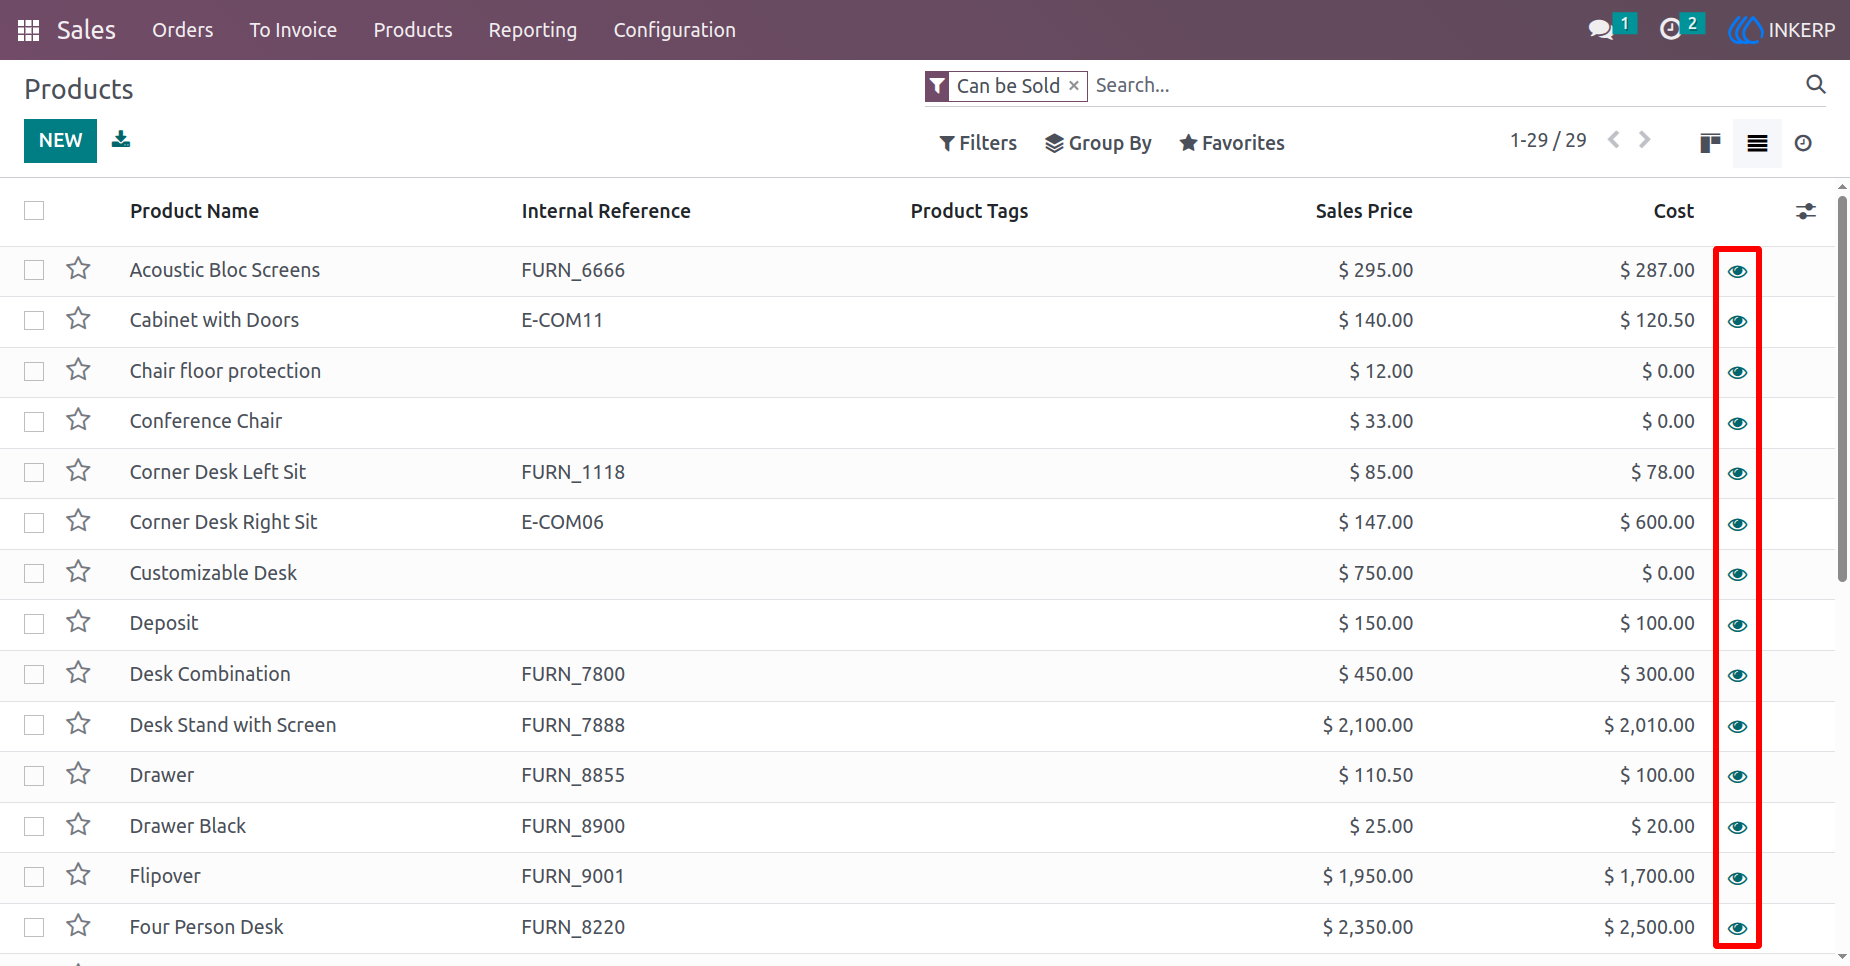1850x966 pixels.
Task: Expand the Filters dropdown
Action: [978, 143]
